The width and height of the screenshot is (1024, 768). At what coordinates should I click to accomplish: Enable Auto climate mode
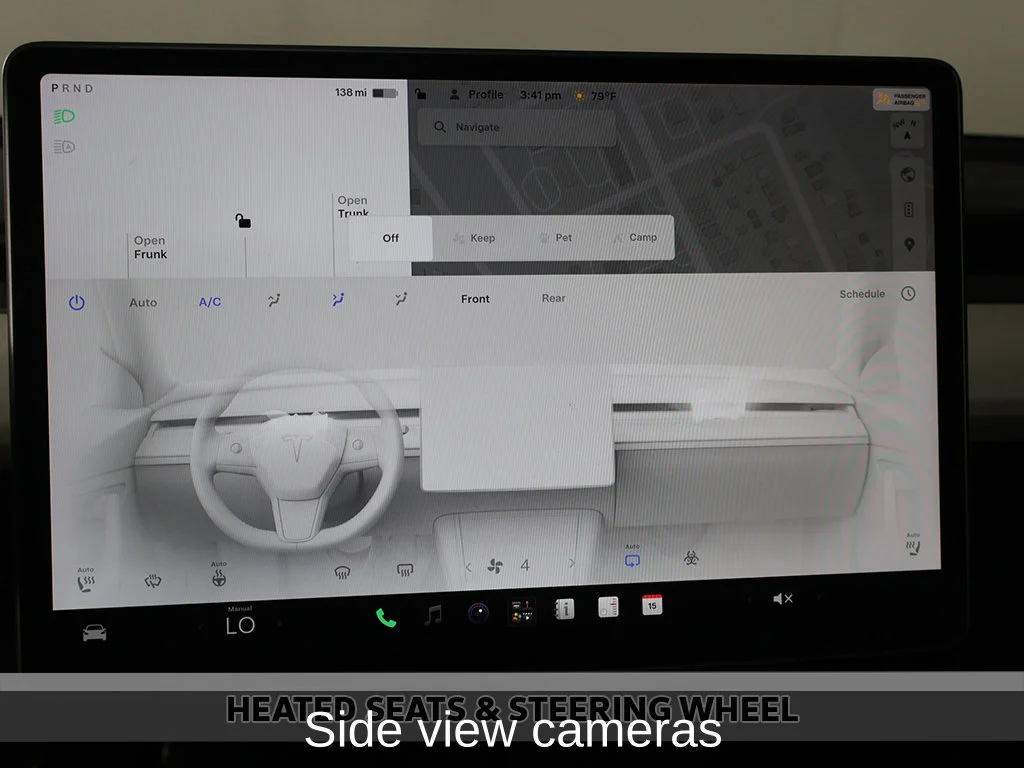coord(143,302)
